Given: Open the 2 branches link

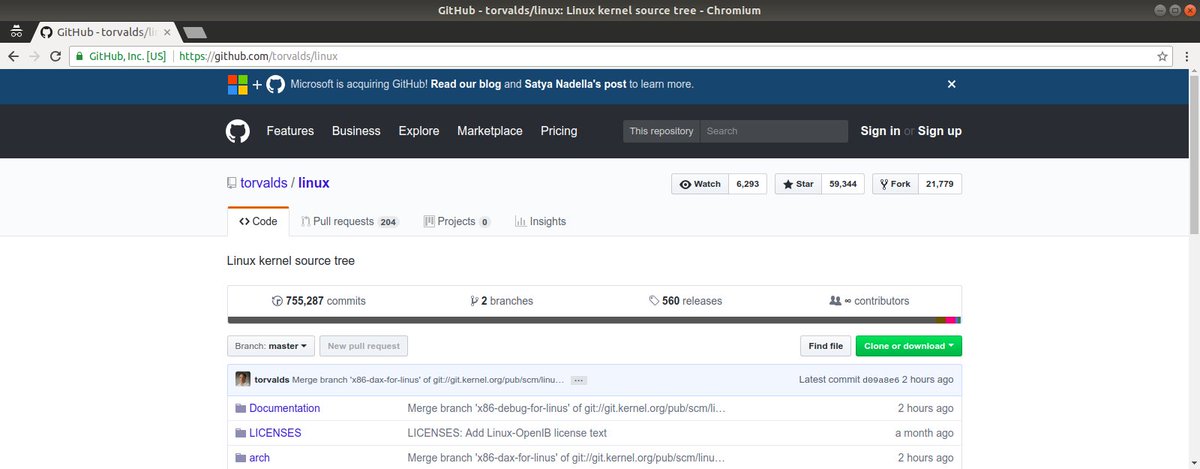Looking at the screenshot, I should pos(502,301).
